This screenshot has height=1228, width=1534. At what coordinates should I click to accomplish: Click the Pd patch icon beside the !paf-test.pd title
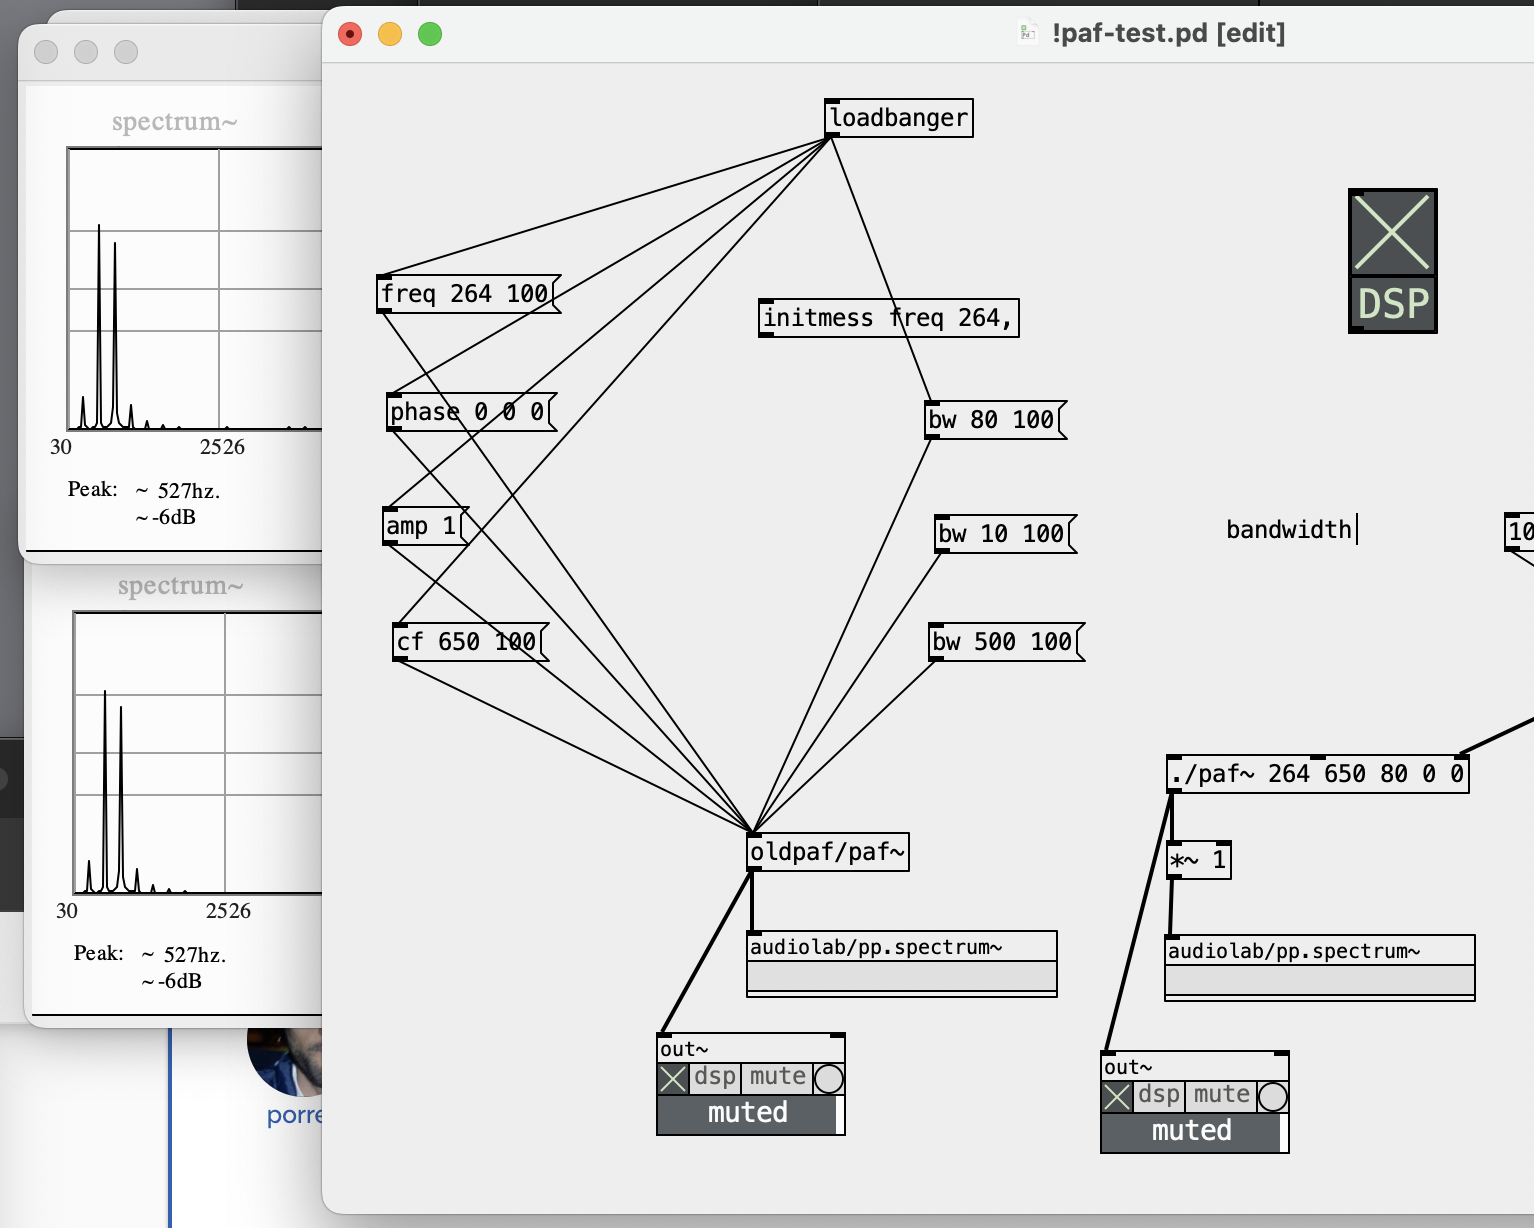pos(1027,33)
